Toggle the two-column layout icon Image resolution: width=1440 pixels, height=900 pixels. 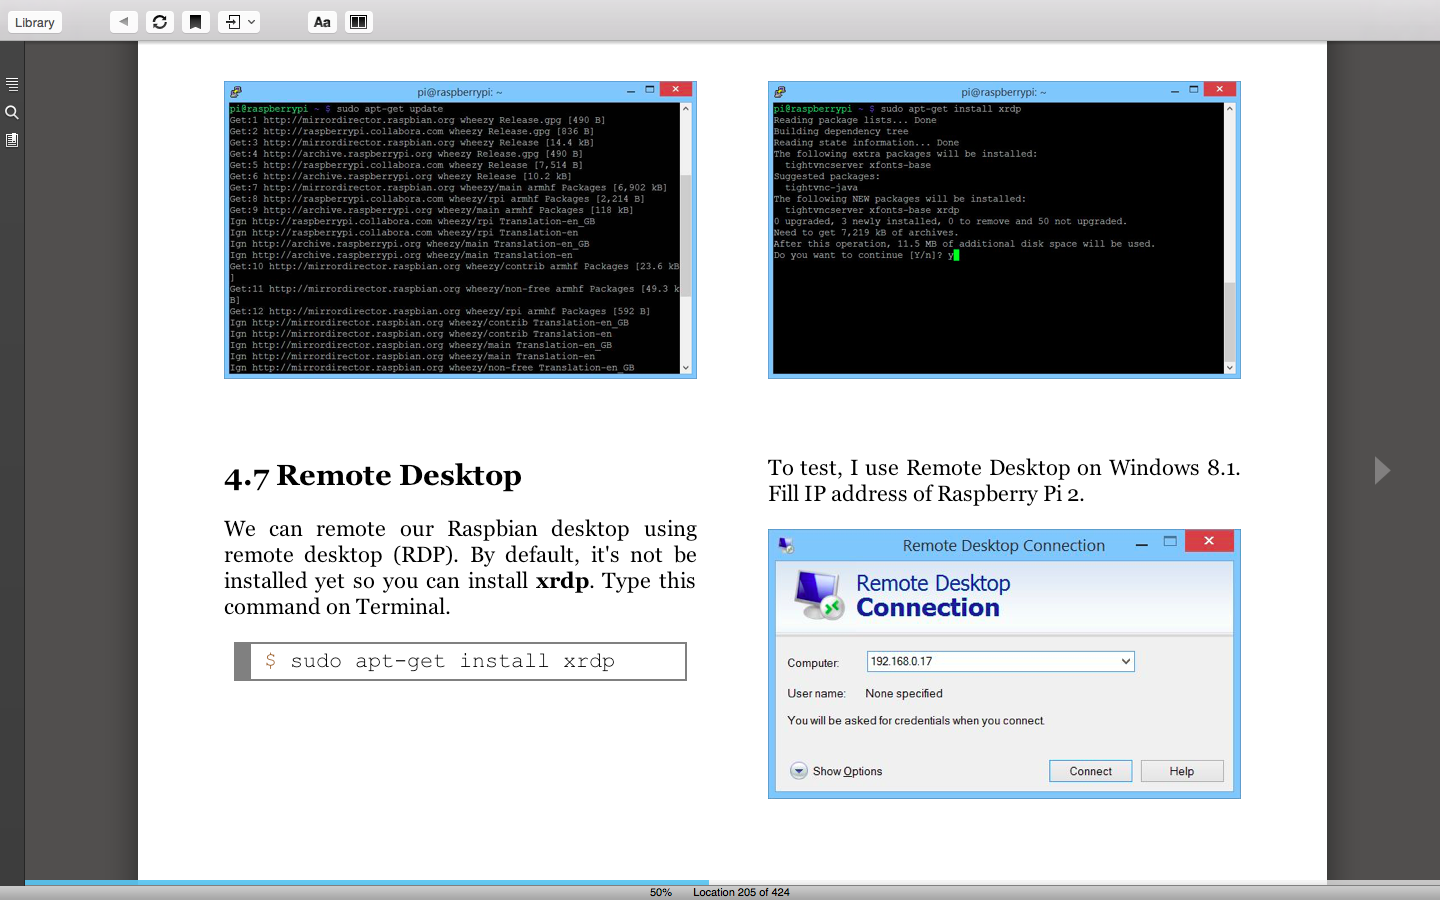tap(359, 21)
